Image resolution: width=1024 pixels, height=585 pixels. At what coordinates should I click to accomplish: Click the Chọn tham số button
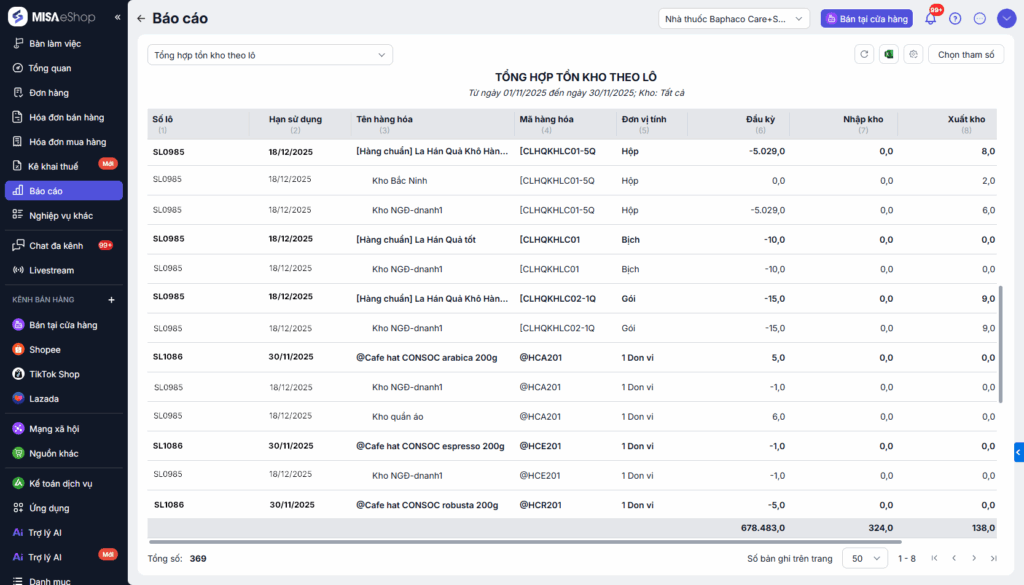(965, 55)
